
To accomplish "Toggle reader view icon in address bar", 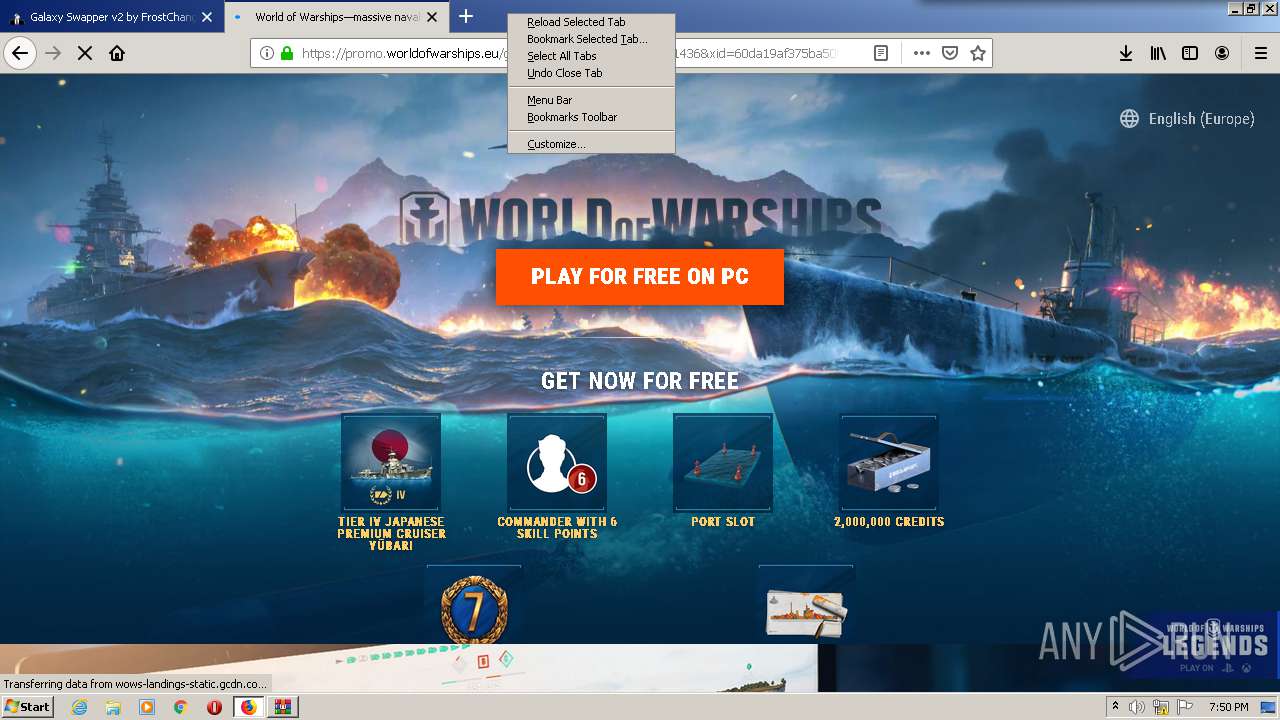I will pyautogui.click(x=881, y=53).
